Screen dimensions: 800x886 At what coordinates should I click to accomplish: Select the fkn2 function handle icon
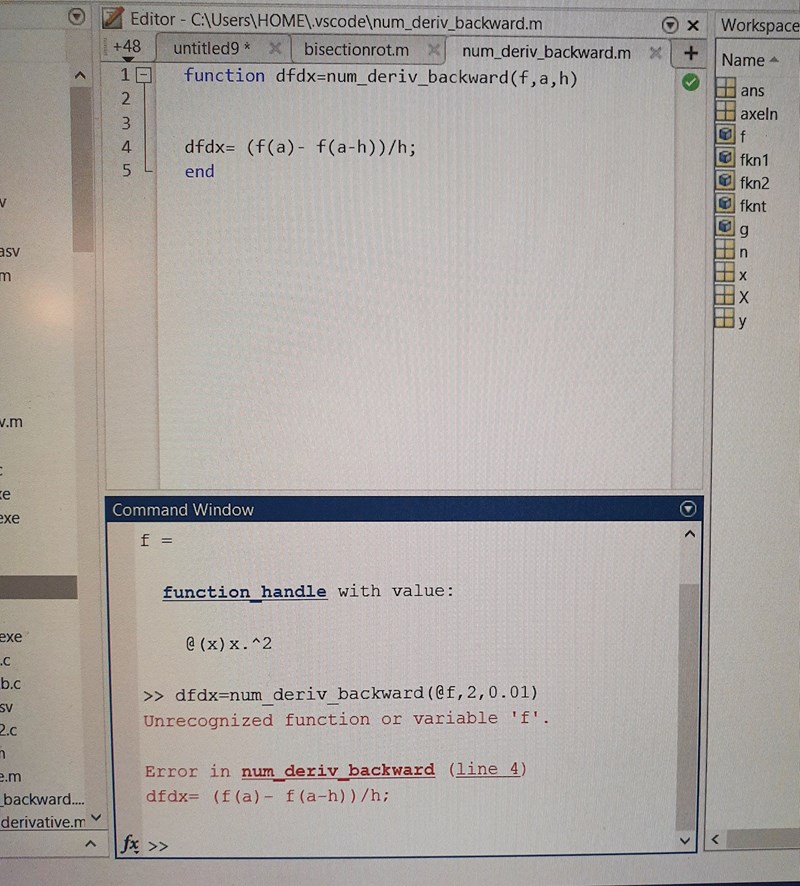pyautogui.click(x=726, y=182)
